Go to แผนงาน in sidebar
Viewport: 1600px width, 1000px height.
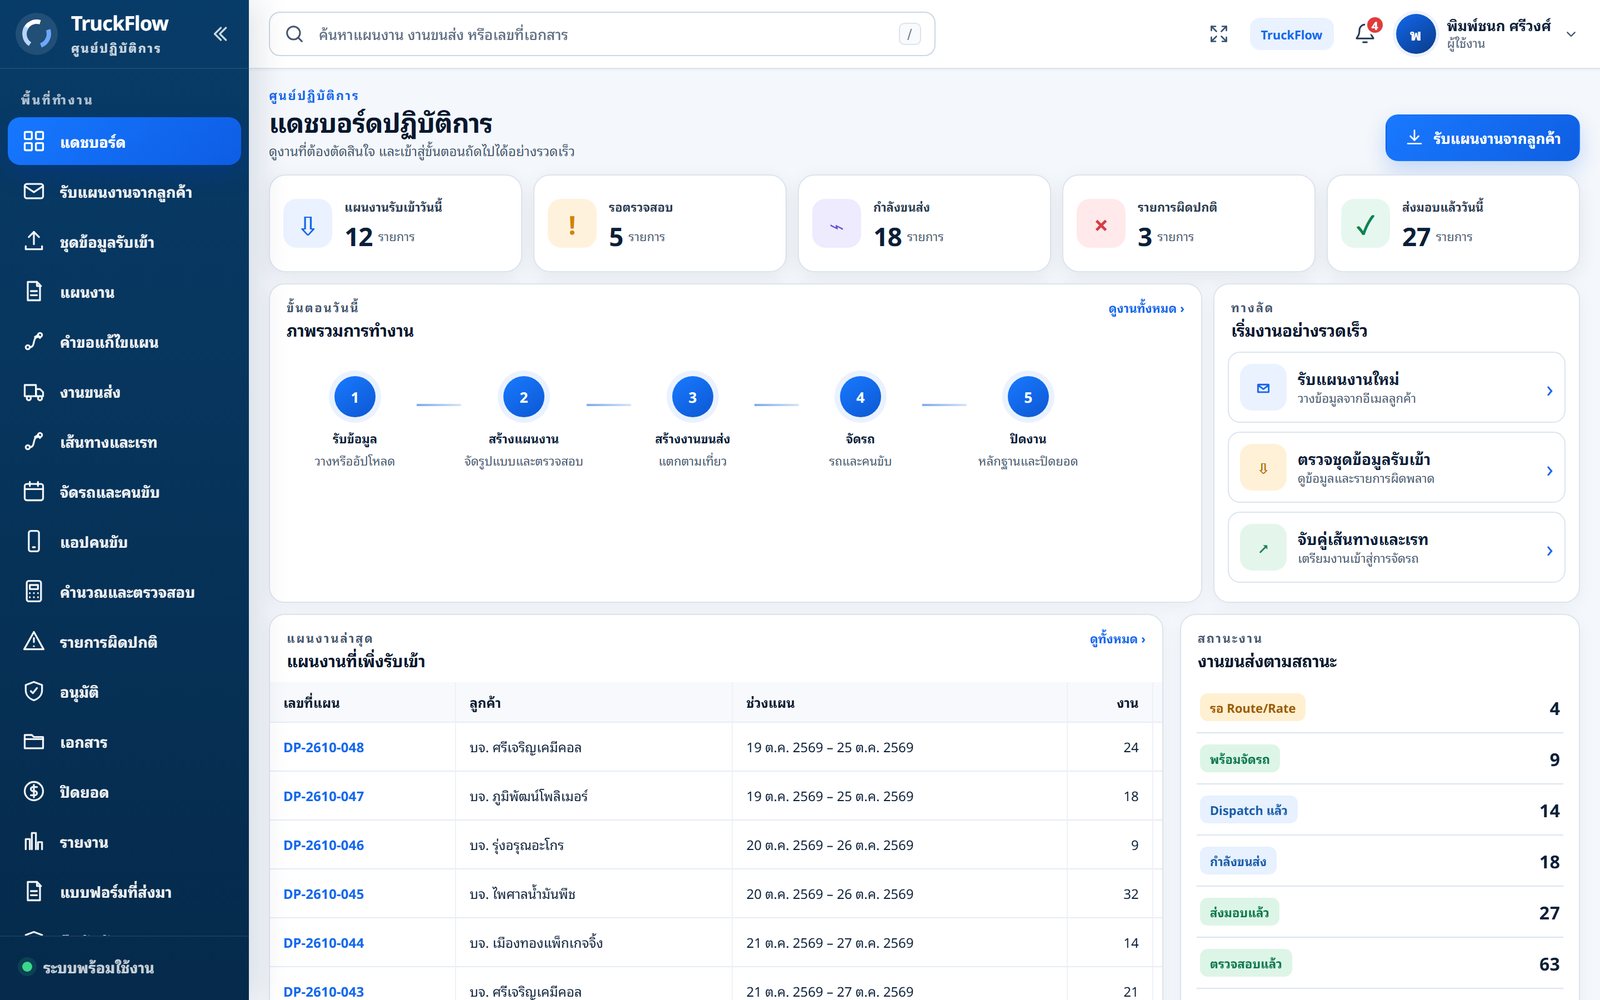tap(124, 292)
